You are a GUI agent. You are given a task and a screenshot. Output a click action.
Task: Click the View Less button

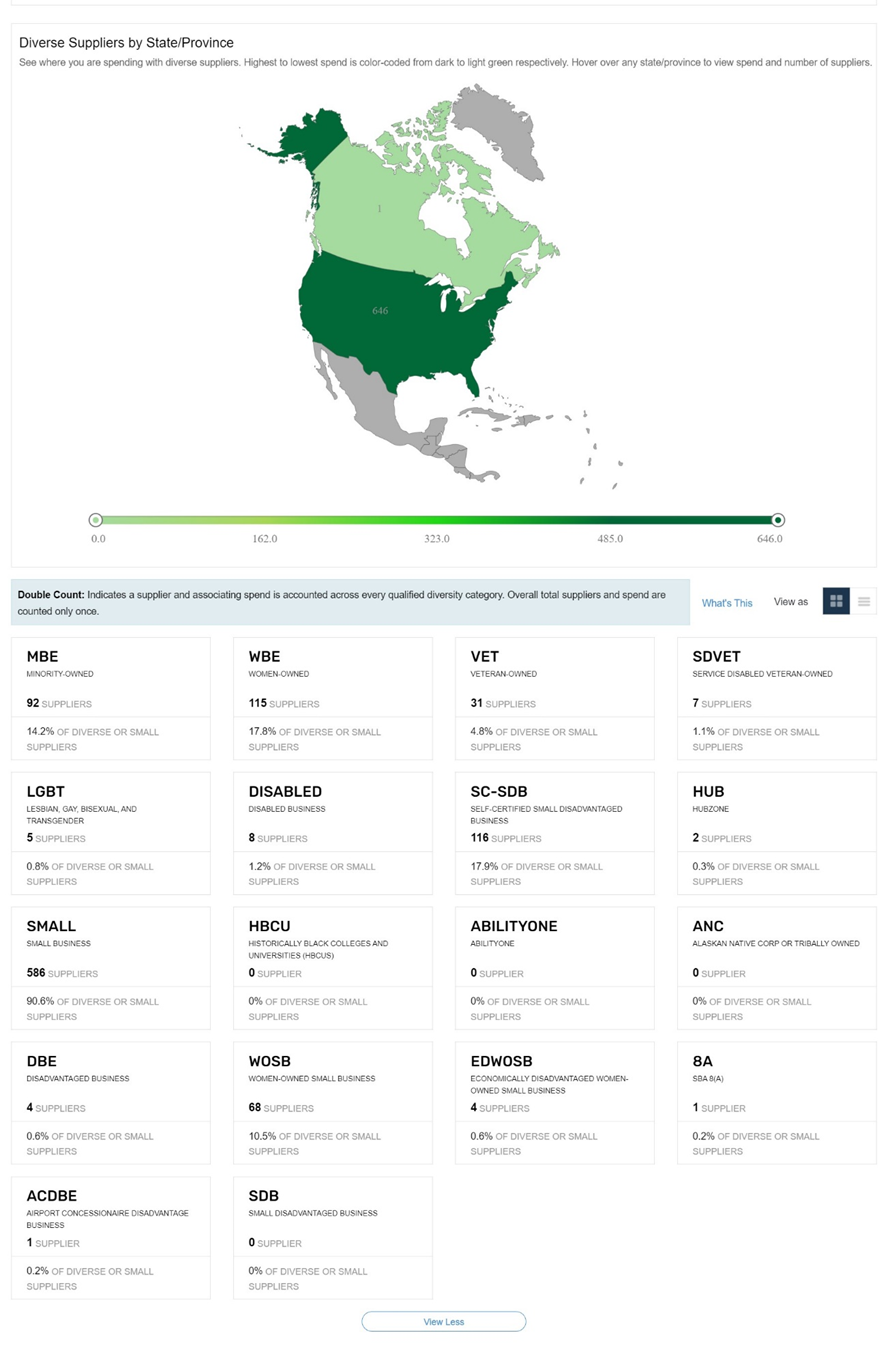444,1321
